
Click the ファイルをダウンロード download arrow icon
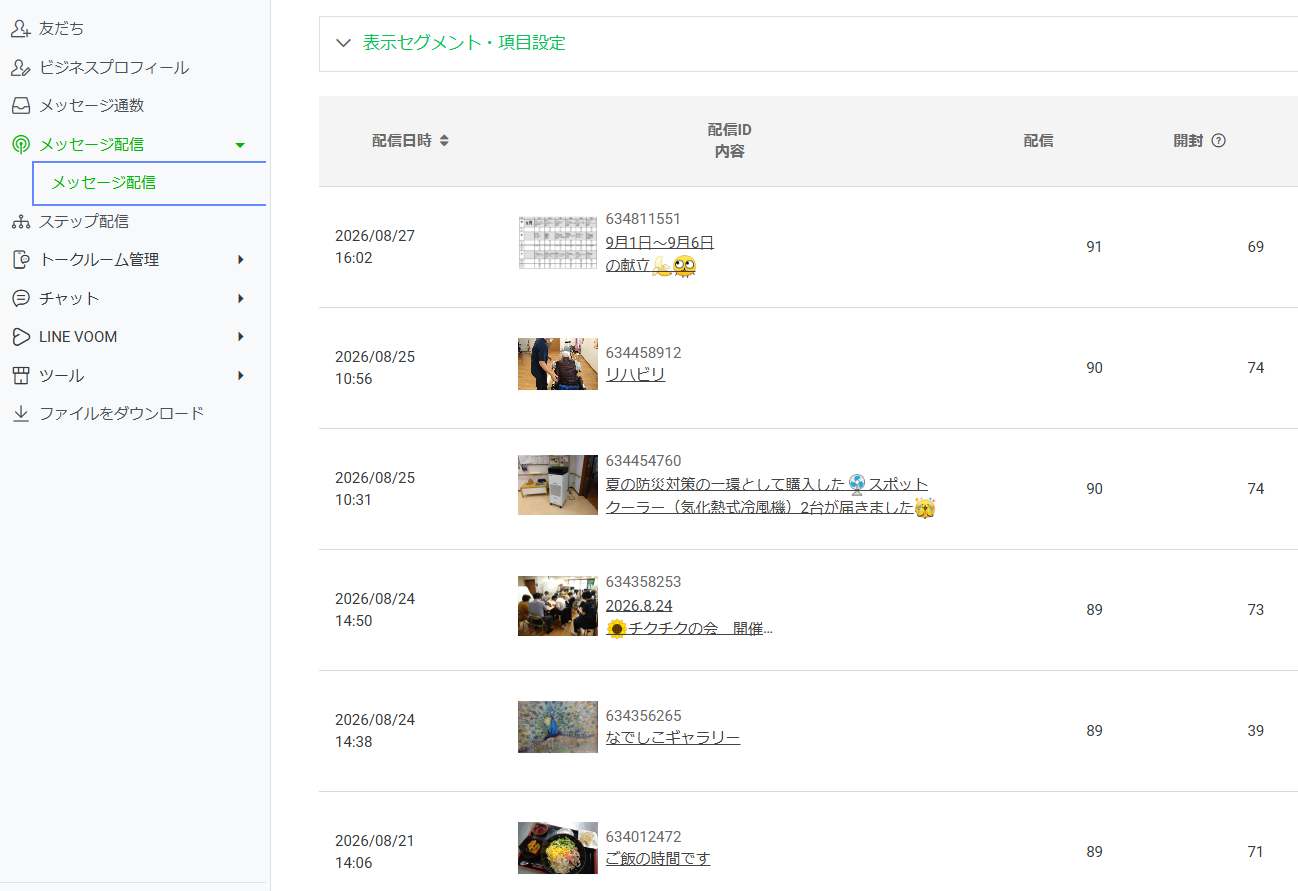pyautogui.click(x=20, y=414)
